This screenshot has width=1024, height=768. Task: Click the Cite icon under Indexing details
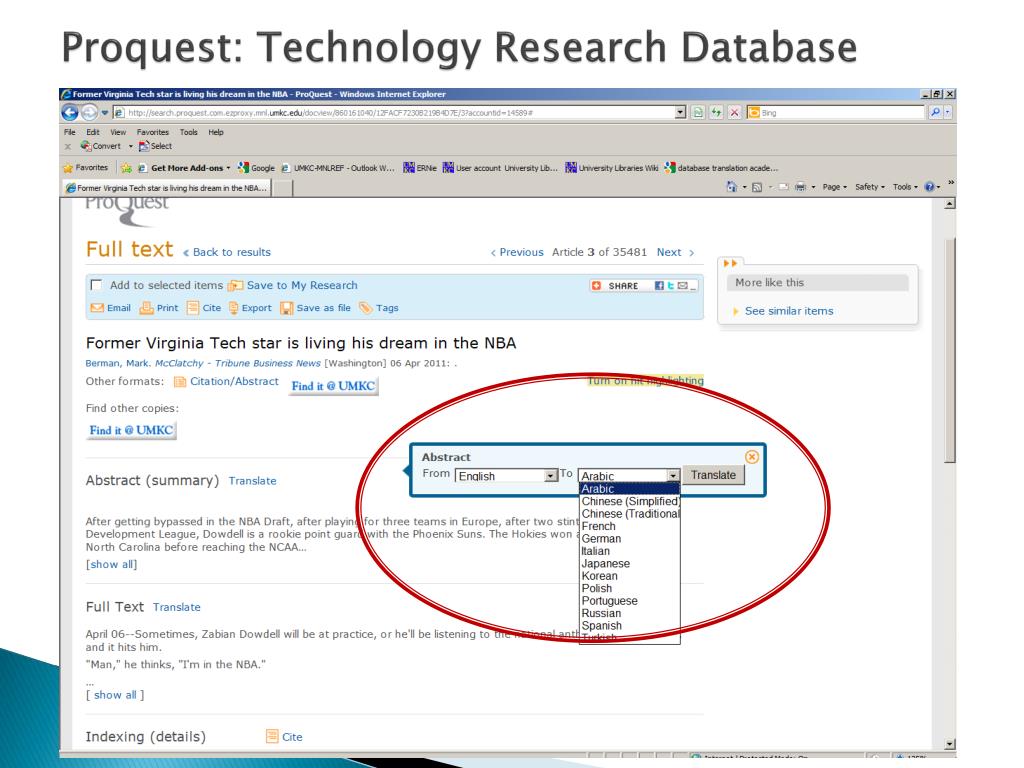(272, 737)
